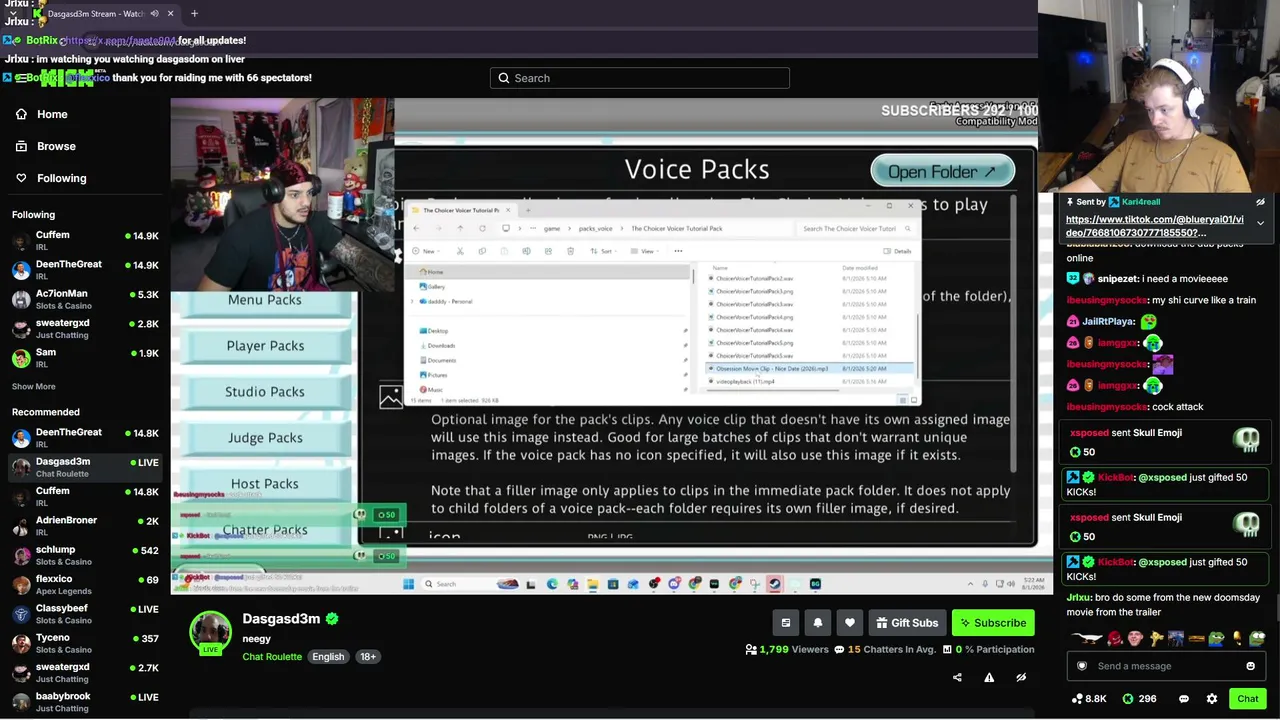This screenshot has width=1280, height=720.
Task: Click the File Explorer icon in stream taskbar
Action: coord(592,584)
